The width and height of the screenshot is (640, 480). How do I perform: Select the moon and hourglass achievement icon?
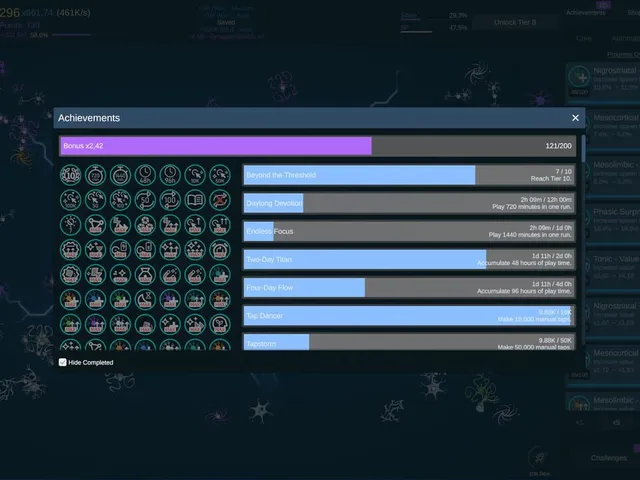coord(145,300)
